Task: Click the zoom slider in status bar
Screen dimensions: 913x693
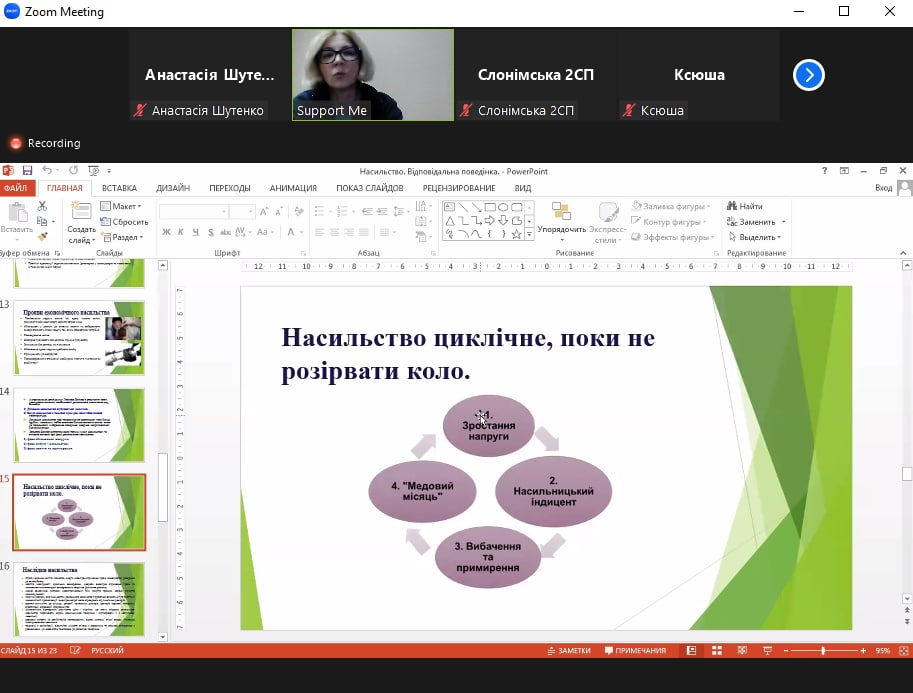Action: pyautogui.click(x=823, y=650)
